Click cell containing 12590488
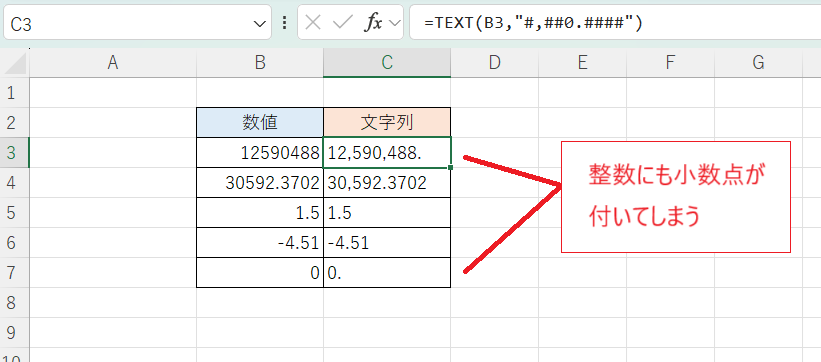Viewport: 821px width, 362px height. pyautogui.click(x=260, y=152)
